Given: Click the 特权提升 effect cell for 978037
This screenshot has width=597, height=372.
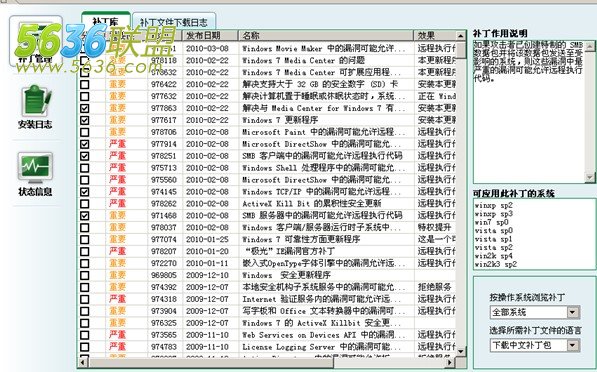Looking at the screenshot, I should [x=434, y=227].
